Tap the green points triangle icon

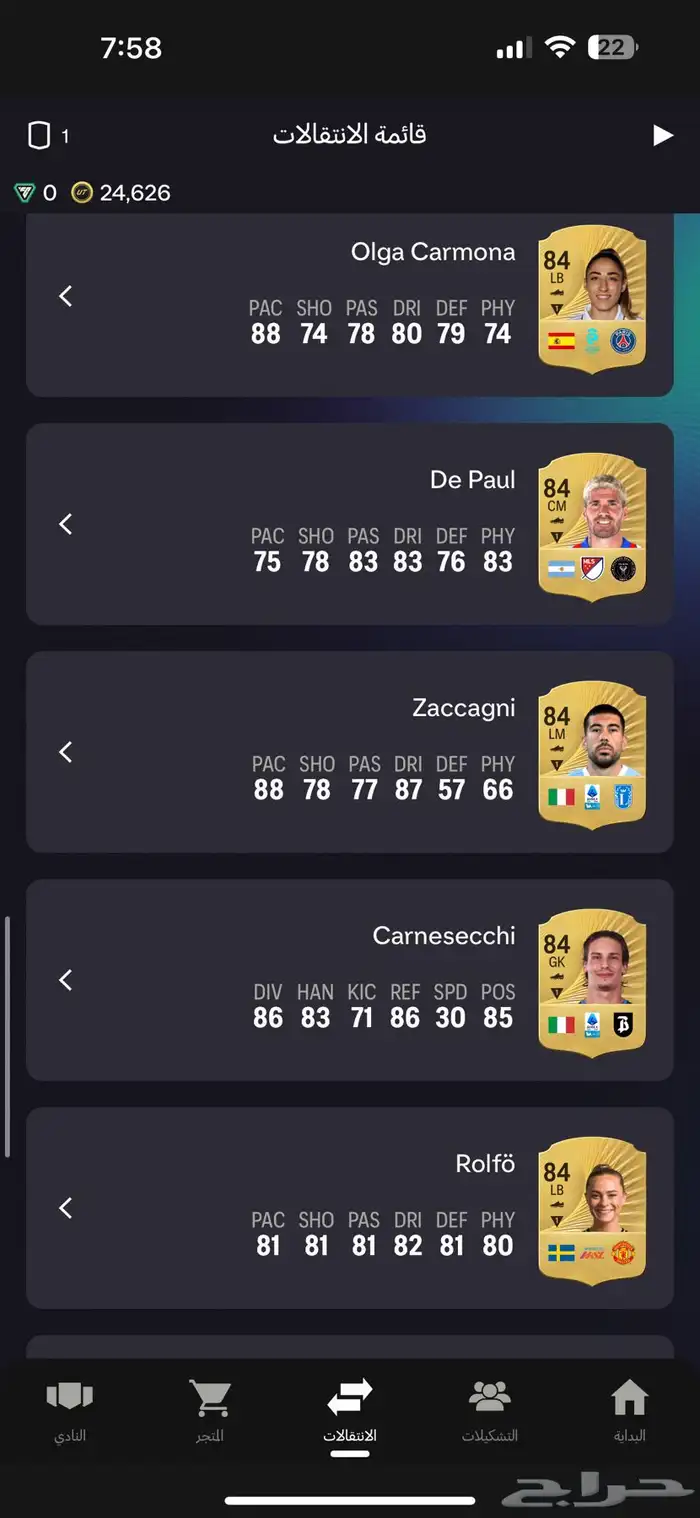(24, 193)
